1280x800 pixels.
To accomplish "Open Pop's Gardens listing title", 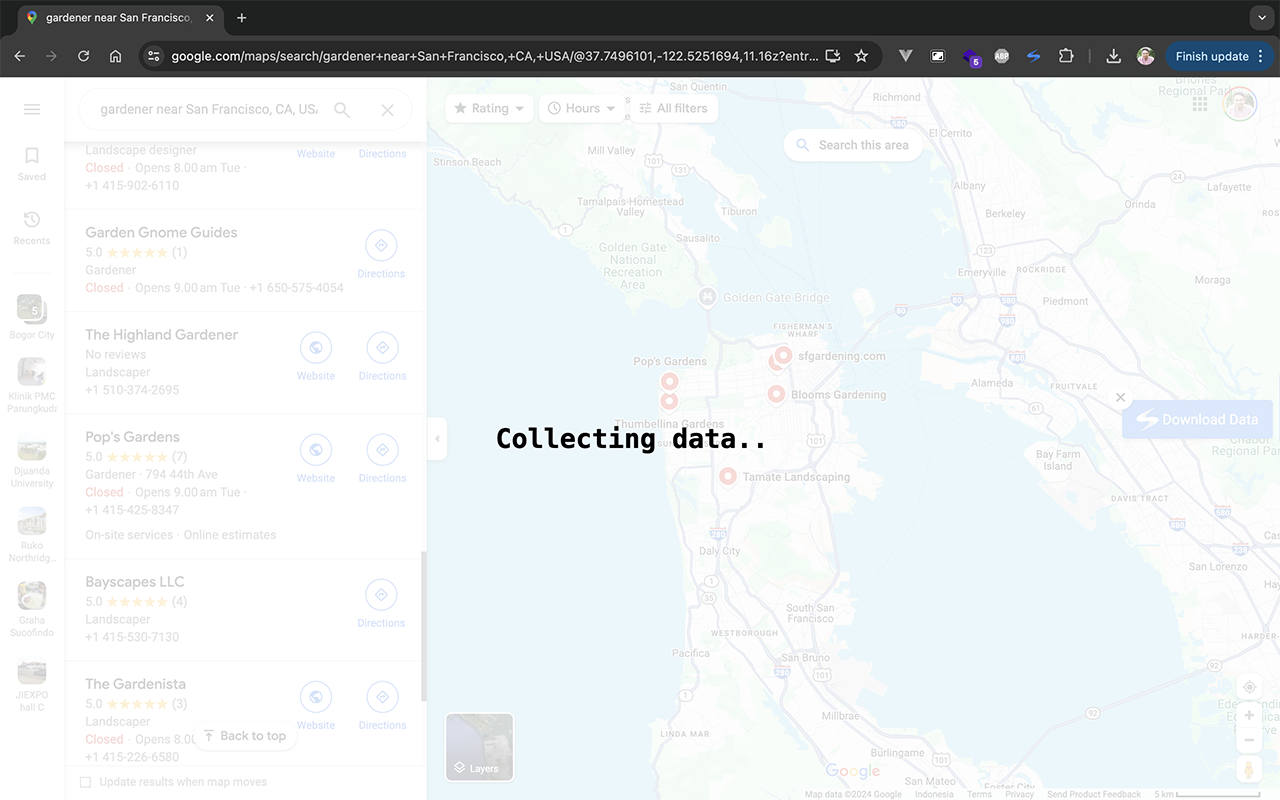I will 132,437.
